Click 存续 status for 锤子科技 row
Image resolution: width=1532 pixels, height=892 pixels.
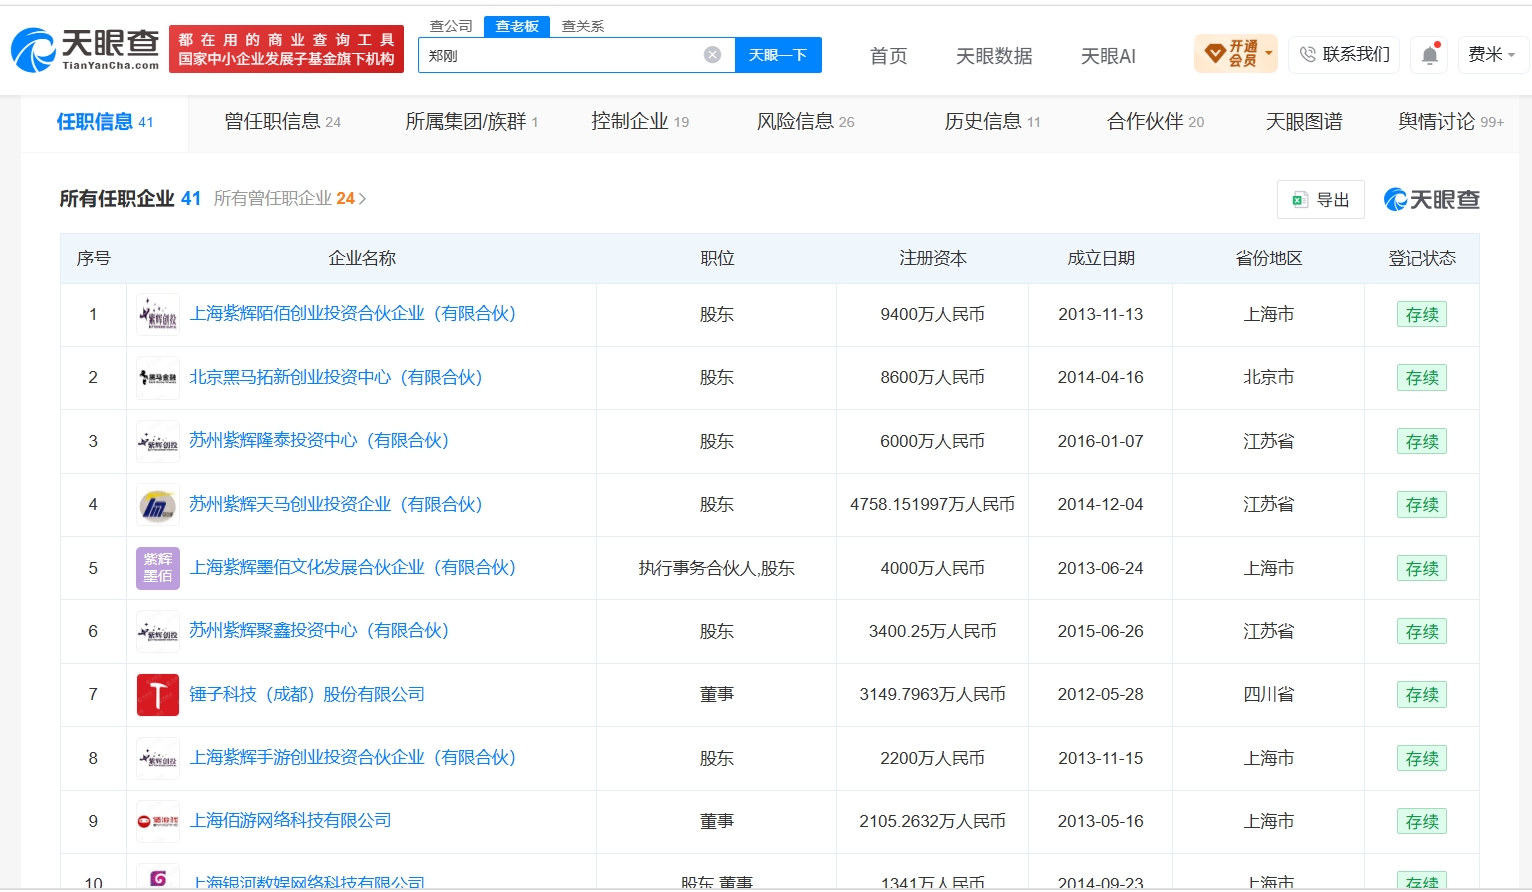point(1422,695)
